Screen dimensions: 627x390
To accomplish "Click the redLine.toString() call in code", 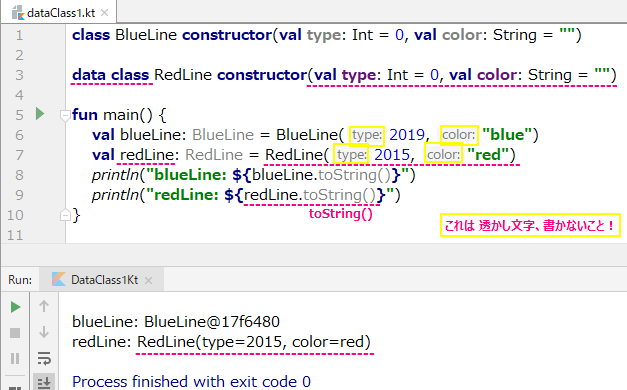I will click(x=310, y=195).
